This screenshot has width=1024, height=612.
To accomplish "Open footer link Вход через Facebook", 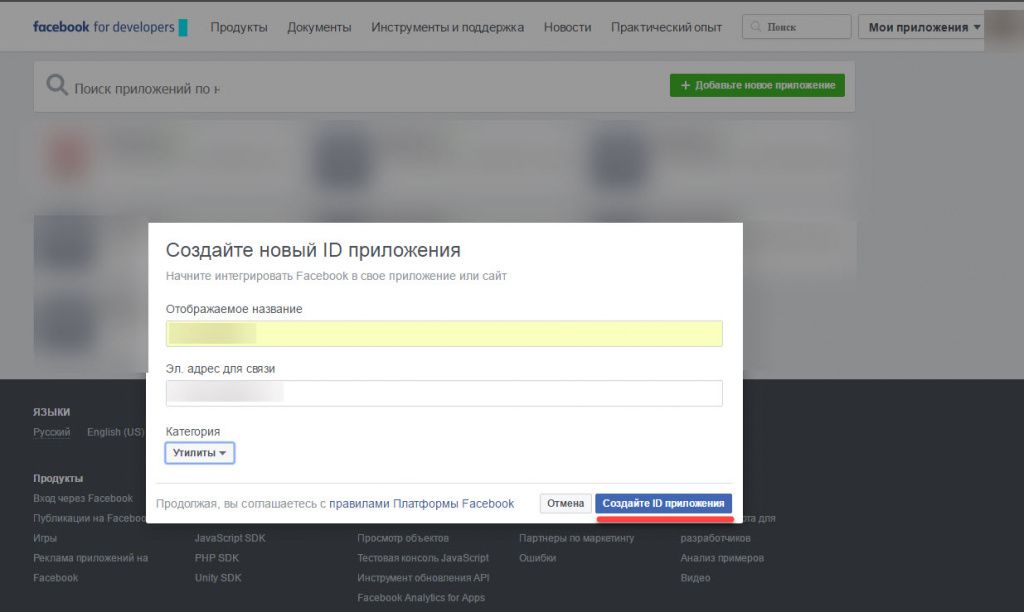I will click(x=83, y=498).
